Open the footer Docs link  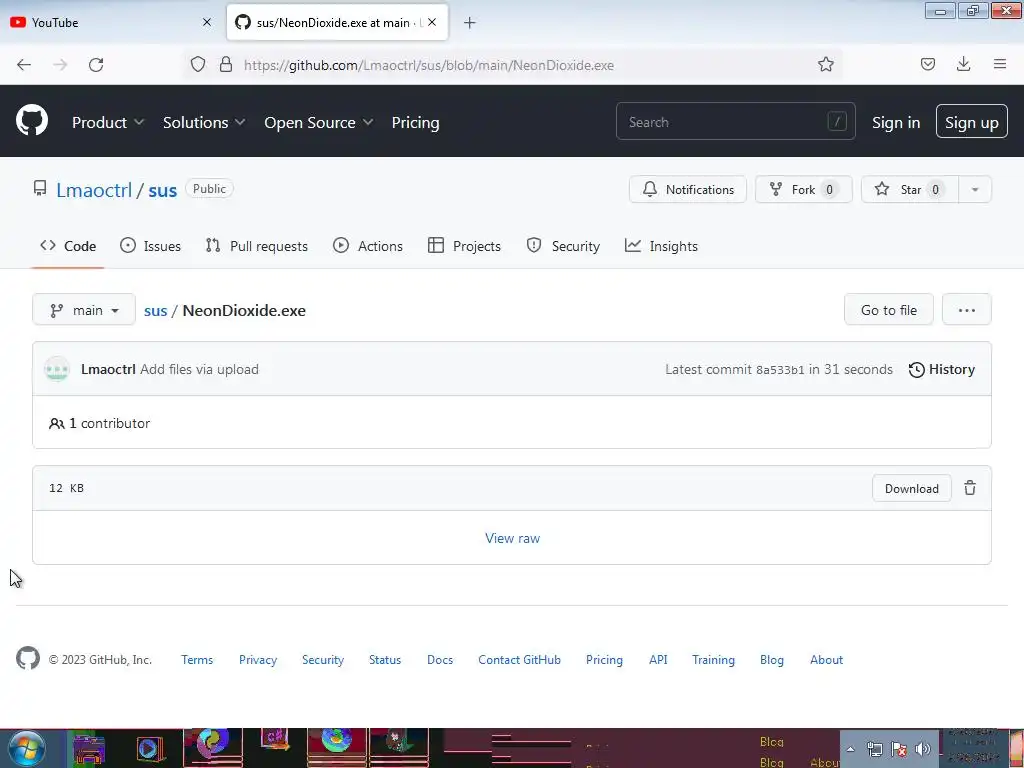440,660
